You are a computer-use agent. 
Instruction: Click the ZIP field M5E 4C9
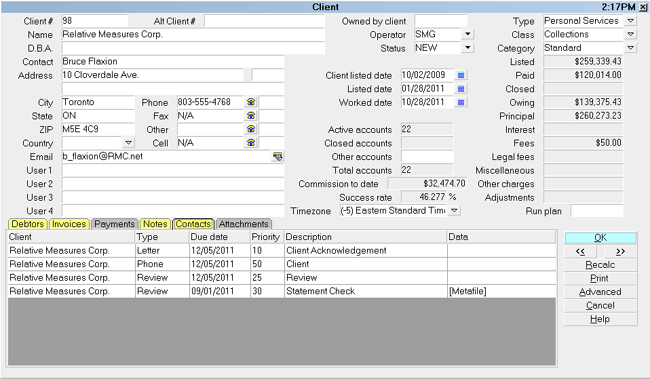point(98,129)
